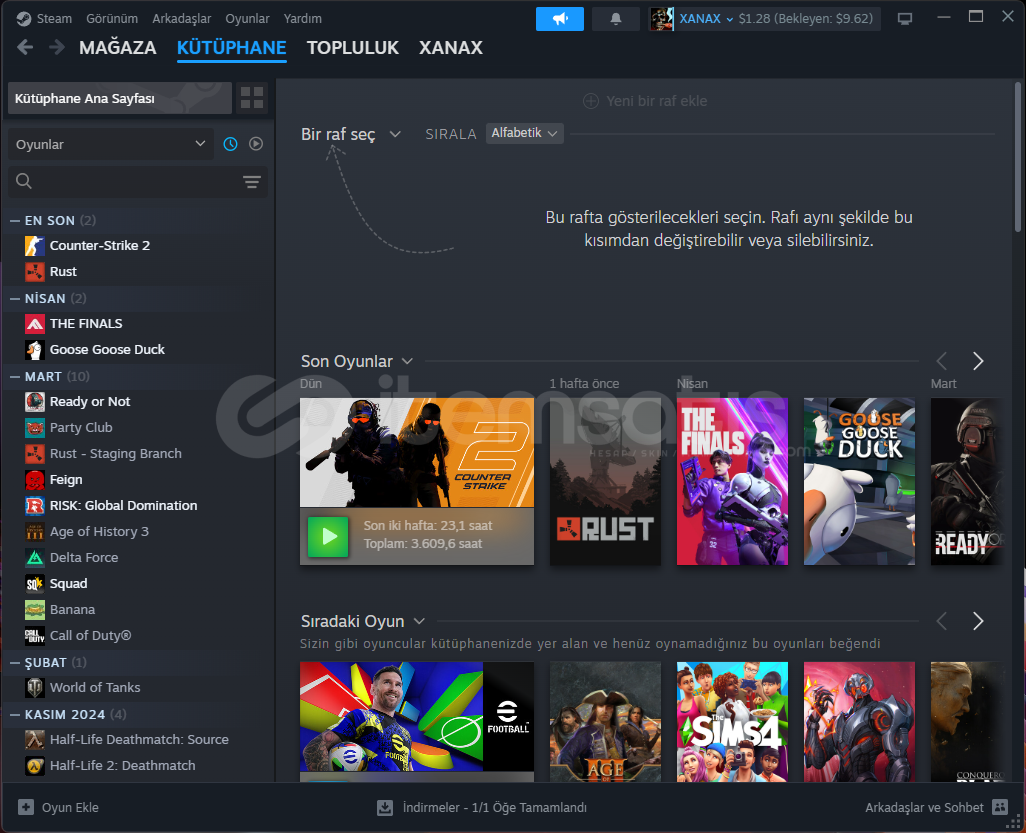
Task: Open the notifications bell
Action: click(x=616, y=19)
